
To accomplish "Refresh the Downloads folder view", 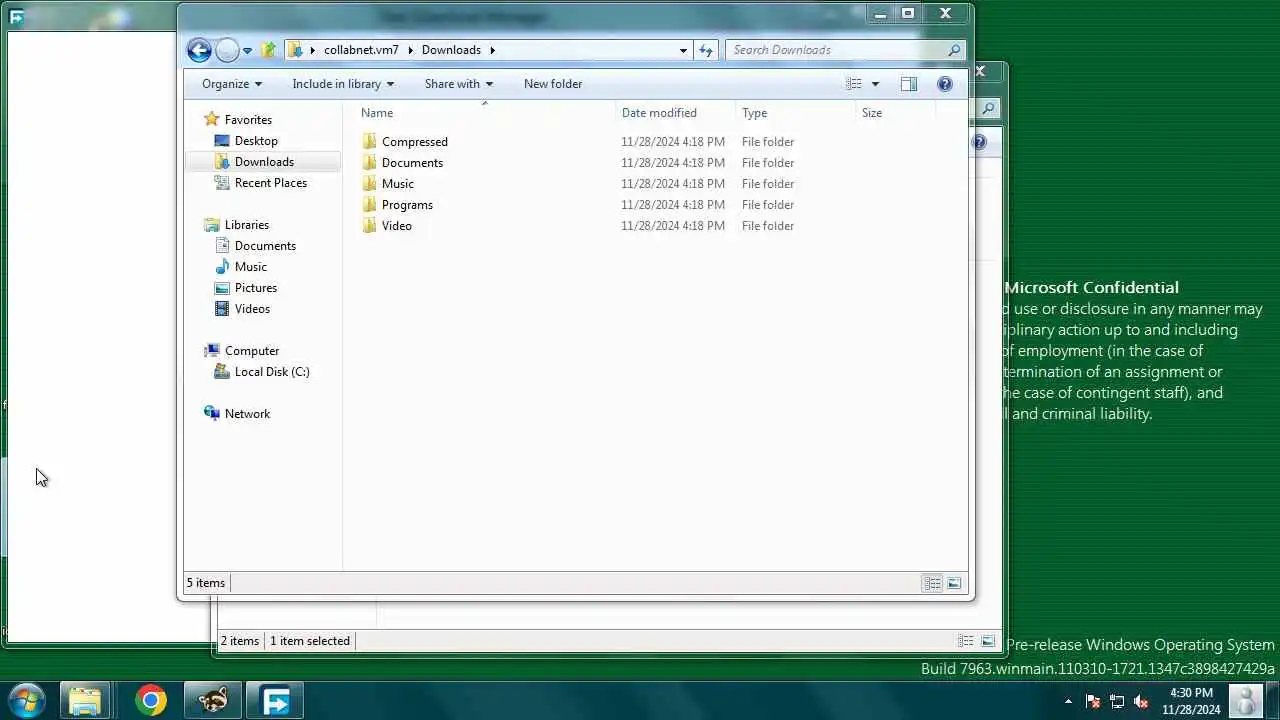I will (706, 50).
